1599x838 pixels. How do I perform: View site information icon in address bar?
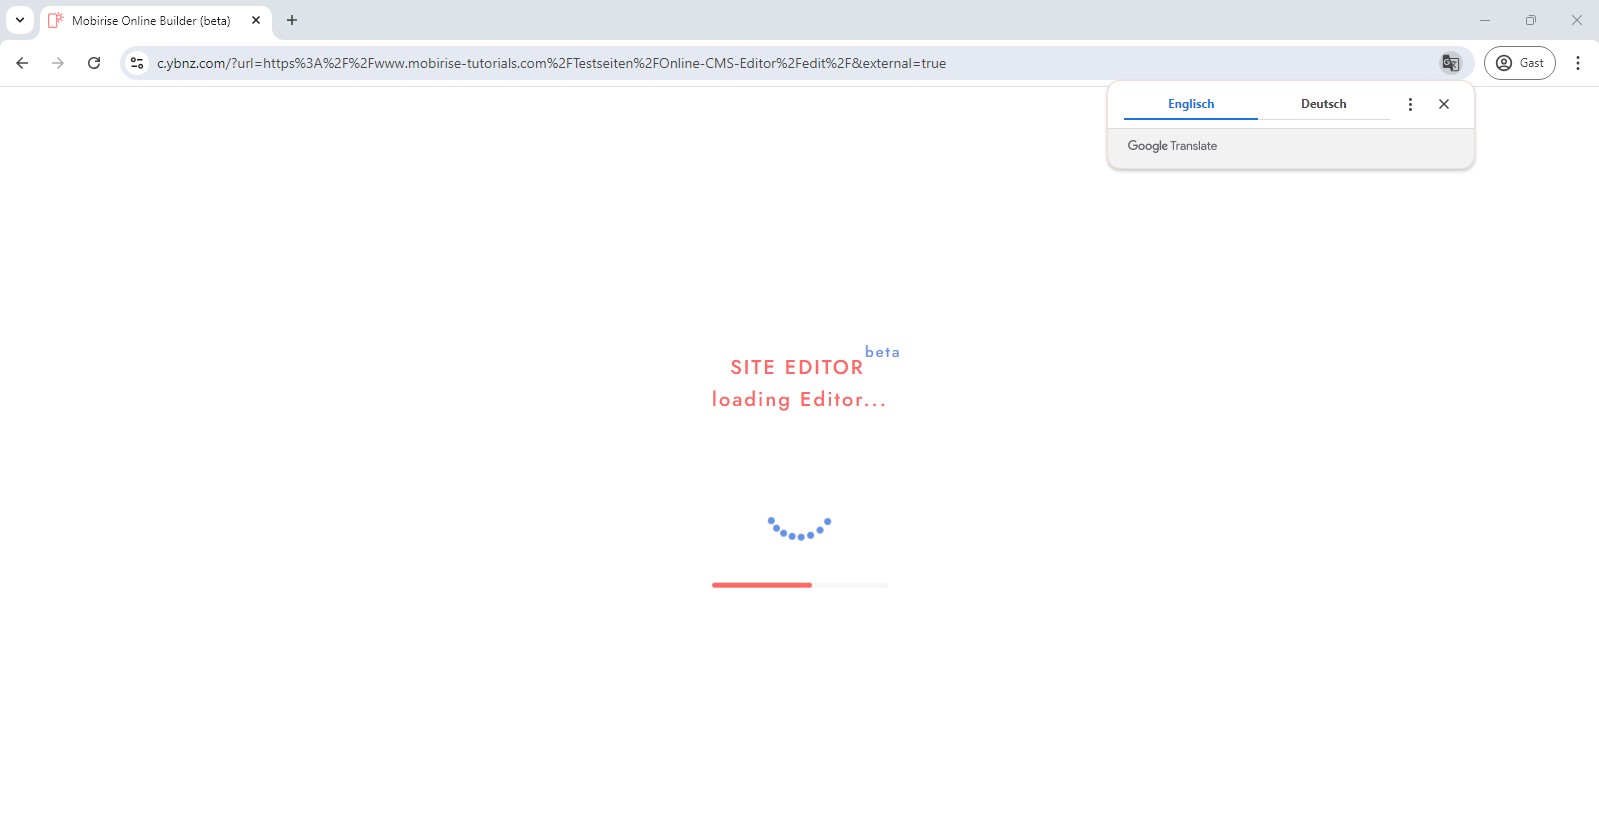[137, 63]
